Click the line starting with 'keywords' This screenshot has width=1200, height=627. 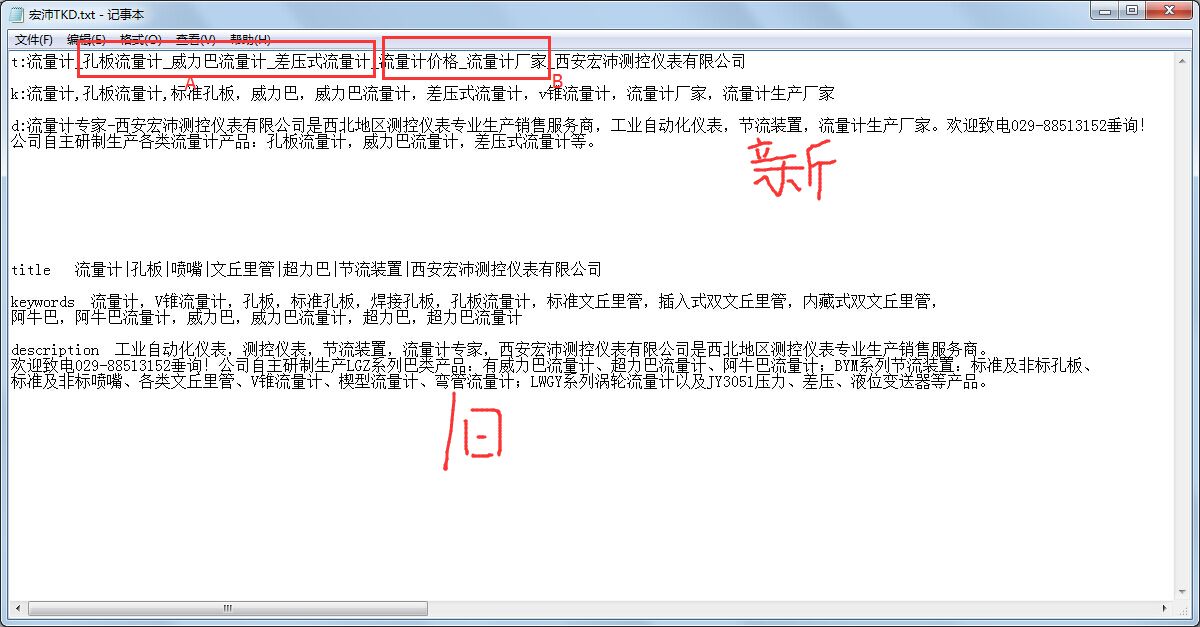(474, 301)
